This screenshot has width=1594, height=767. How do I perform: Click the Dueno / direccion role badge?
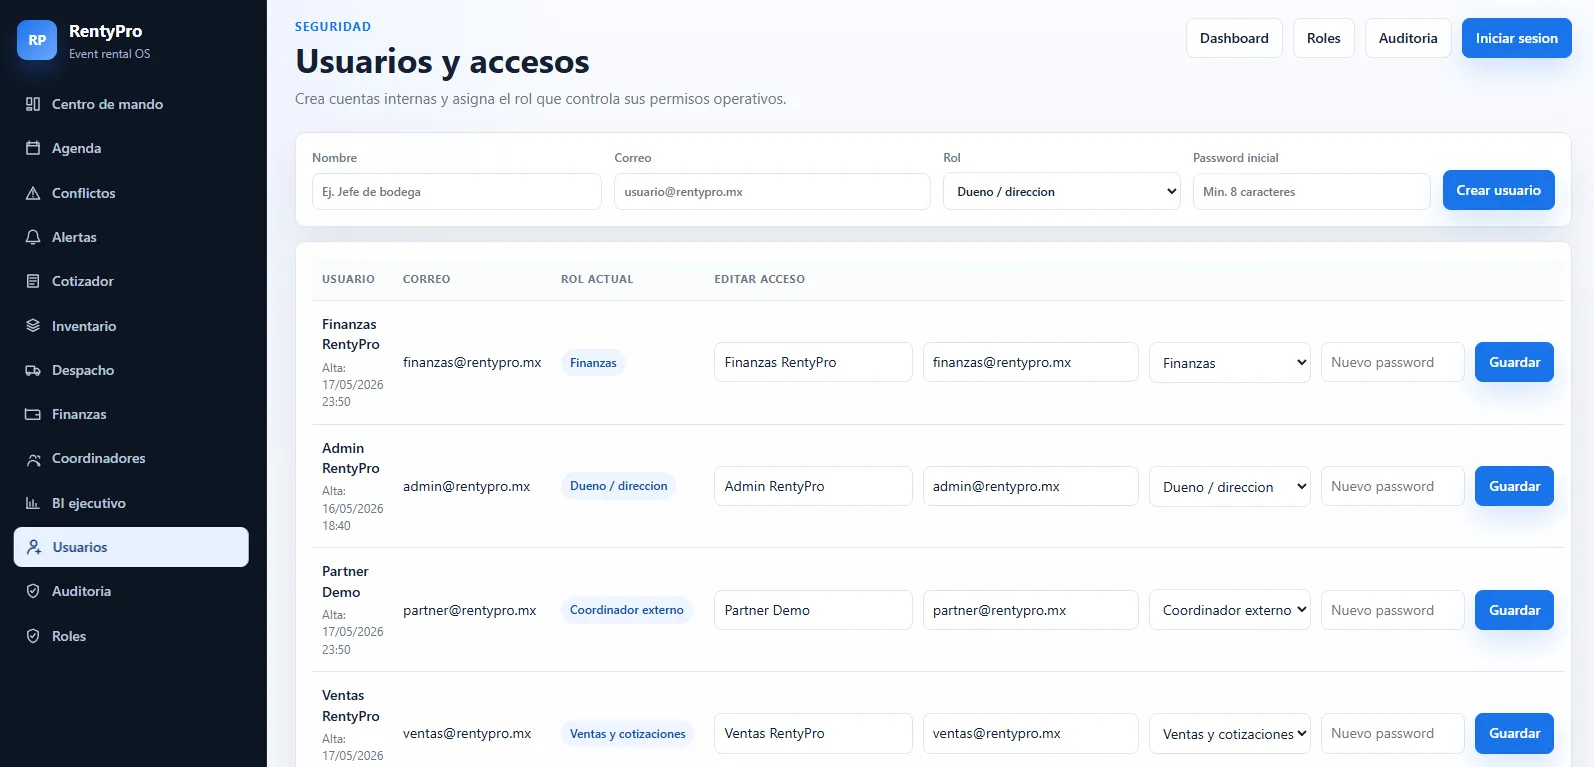[x=618, y=486]
